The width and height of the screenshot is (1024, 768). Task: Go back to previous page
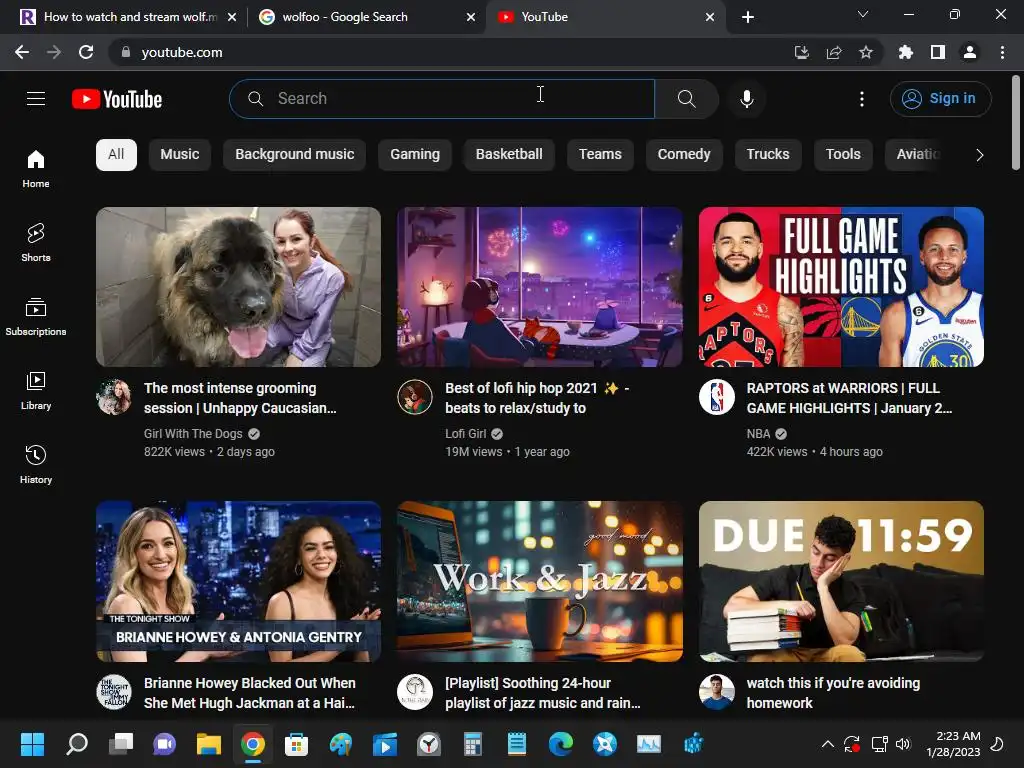point(22,52)
